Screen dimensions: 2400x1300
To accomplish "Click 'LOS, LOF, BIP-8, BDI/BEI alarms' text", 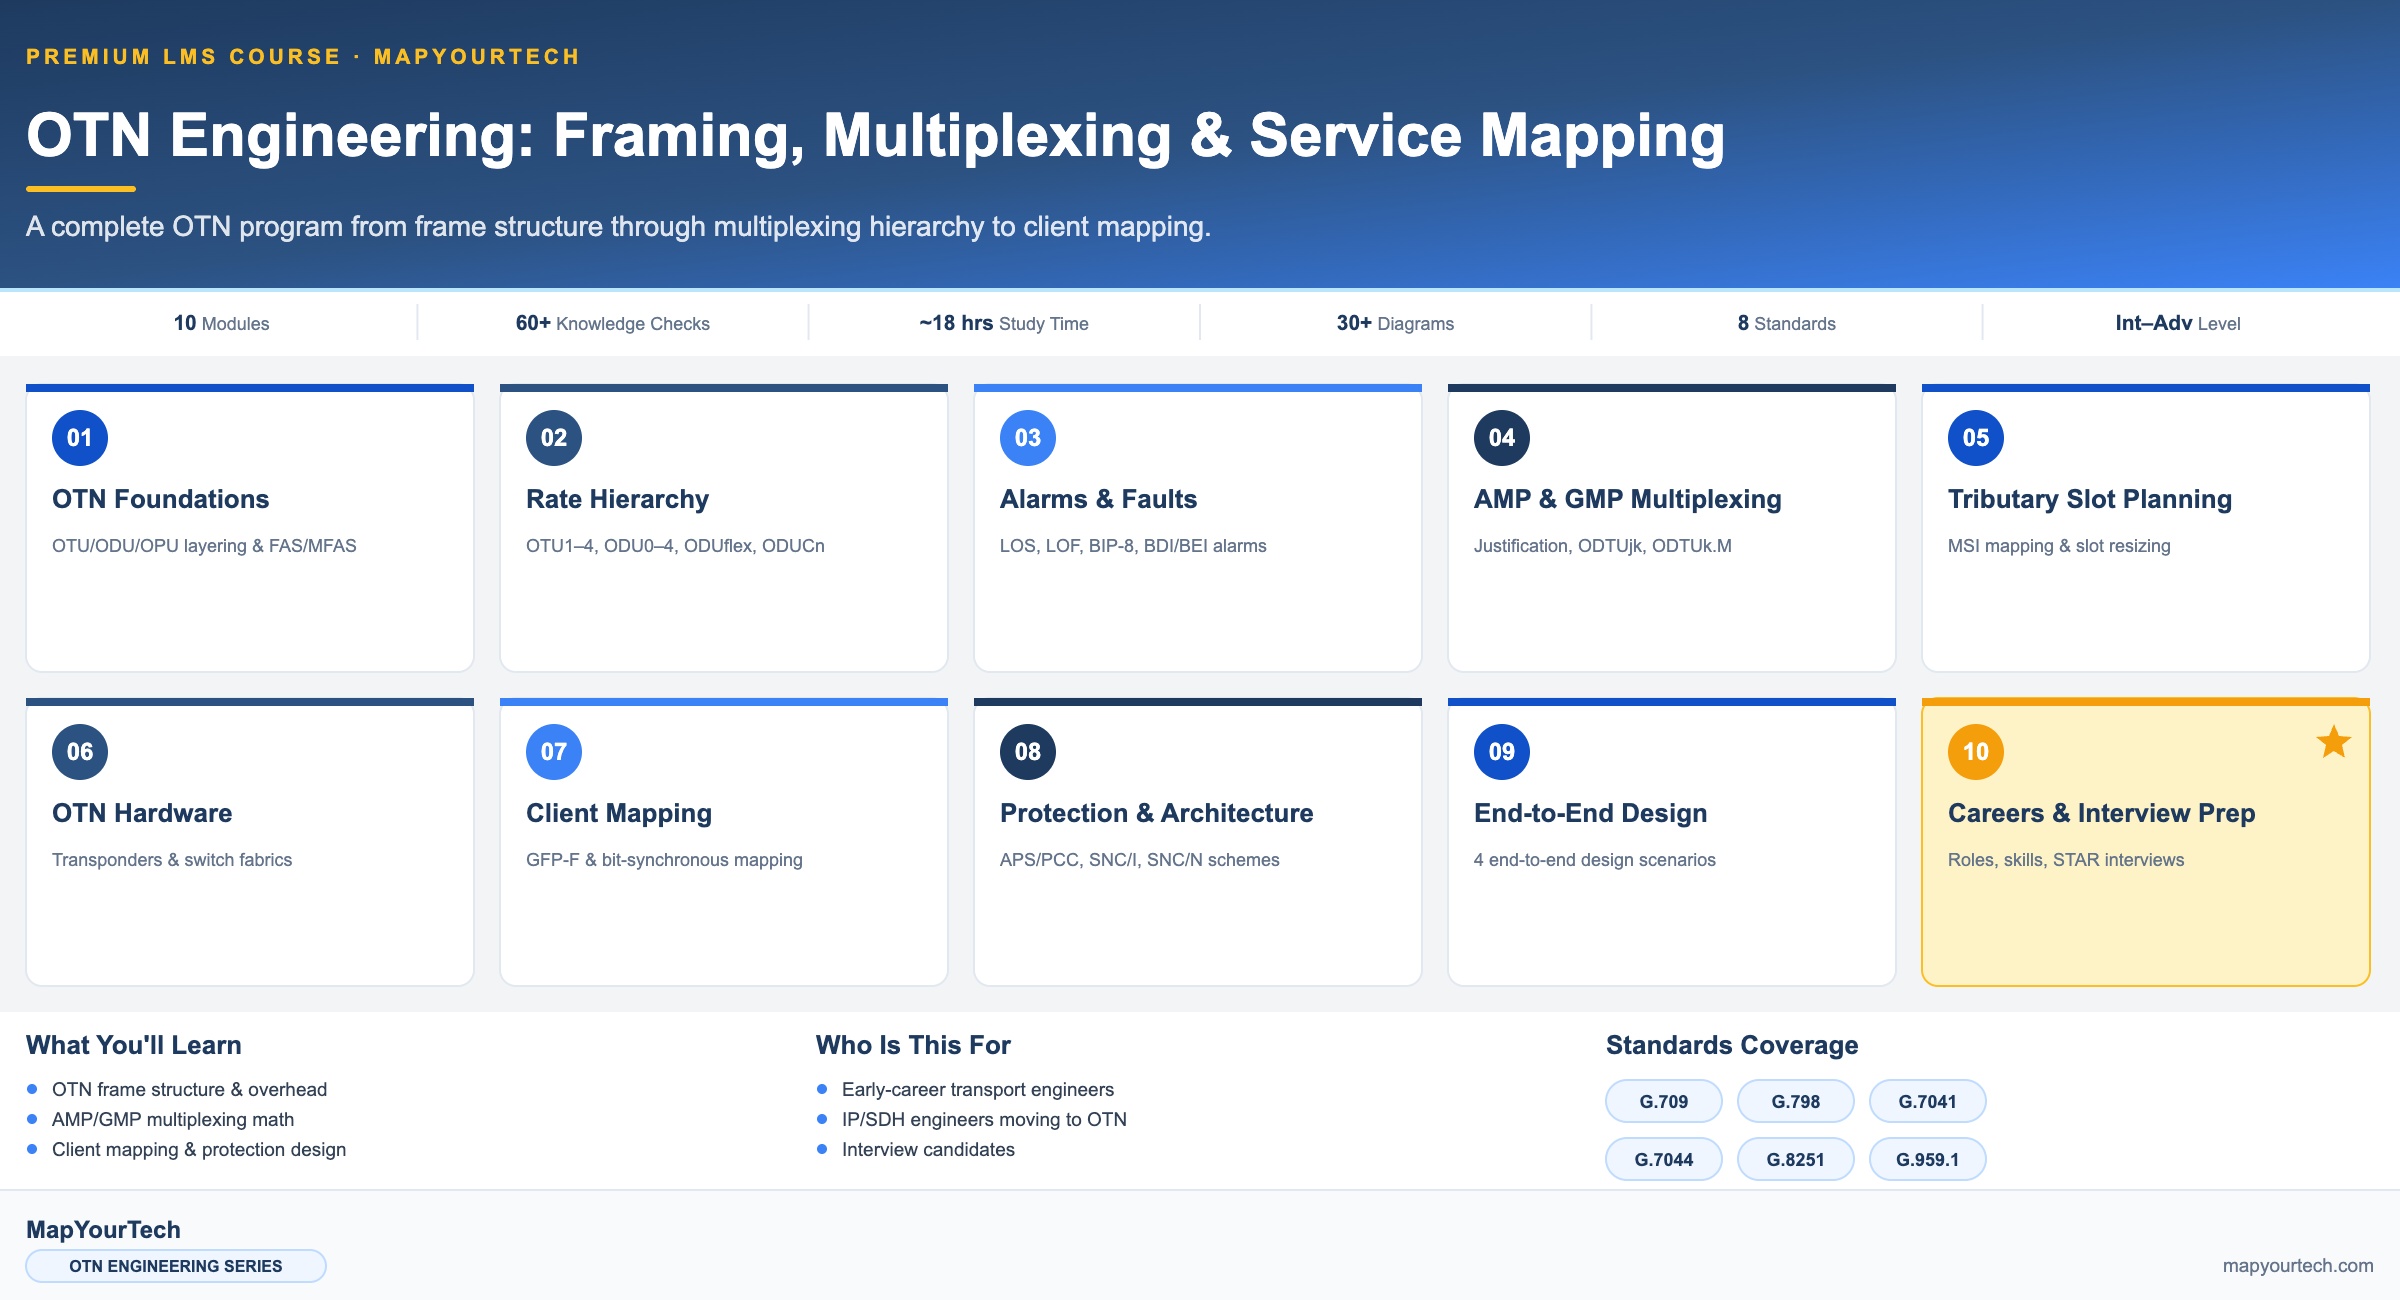I will pyautogui.click(x=1133, y=546).
